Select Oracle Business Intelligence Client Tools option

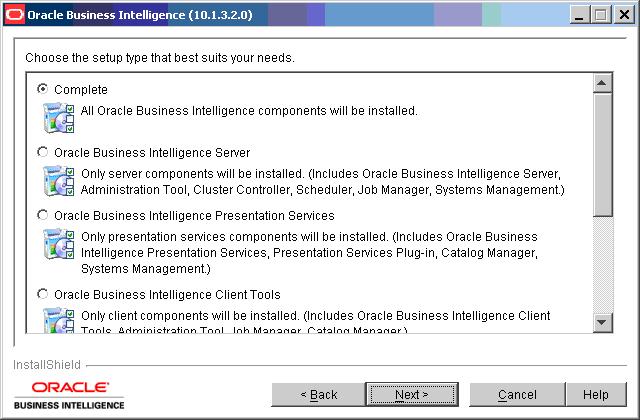[43, 295]
